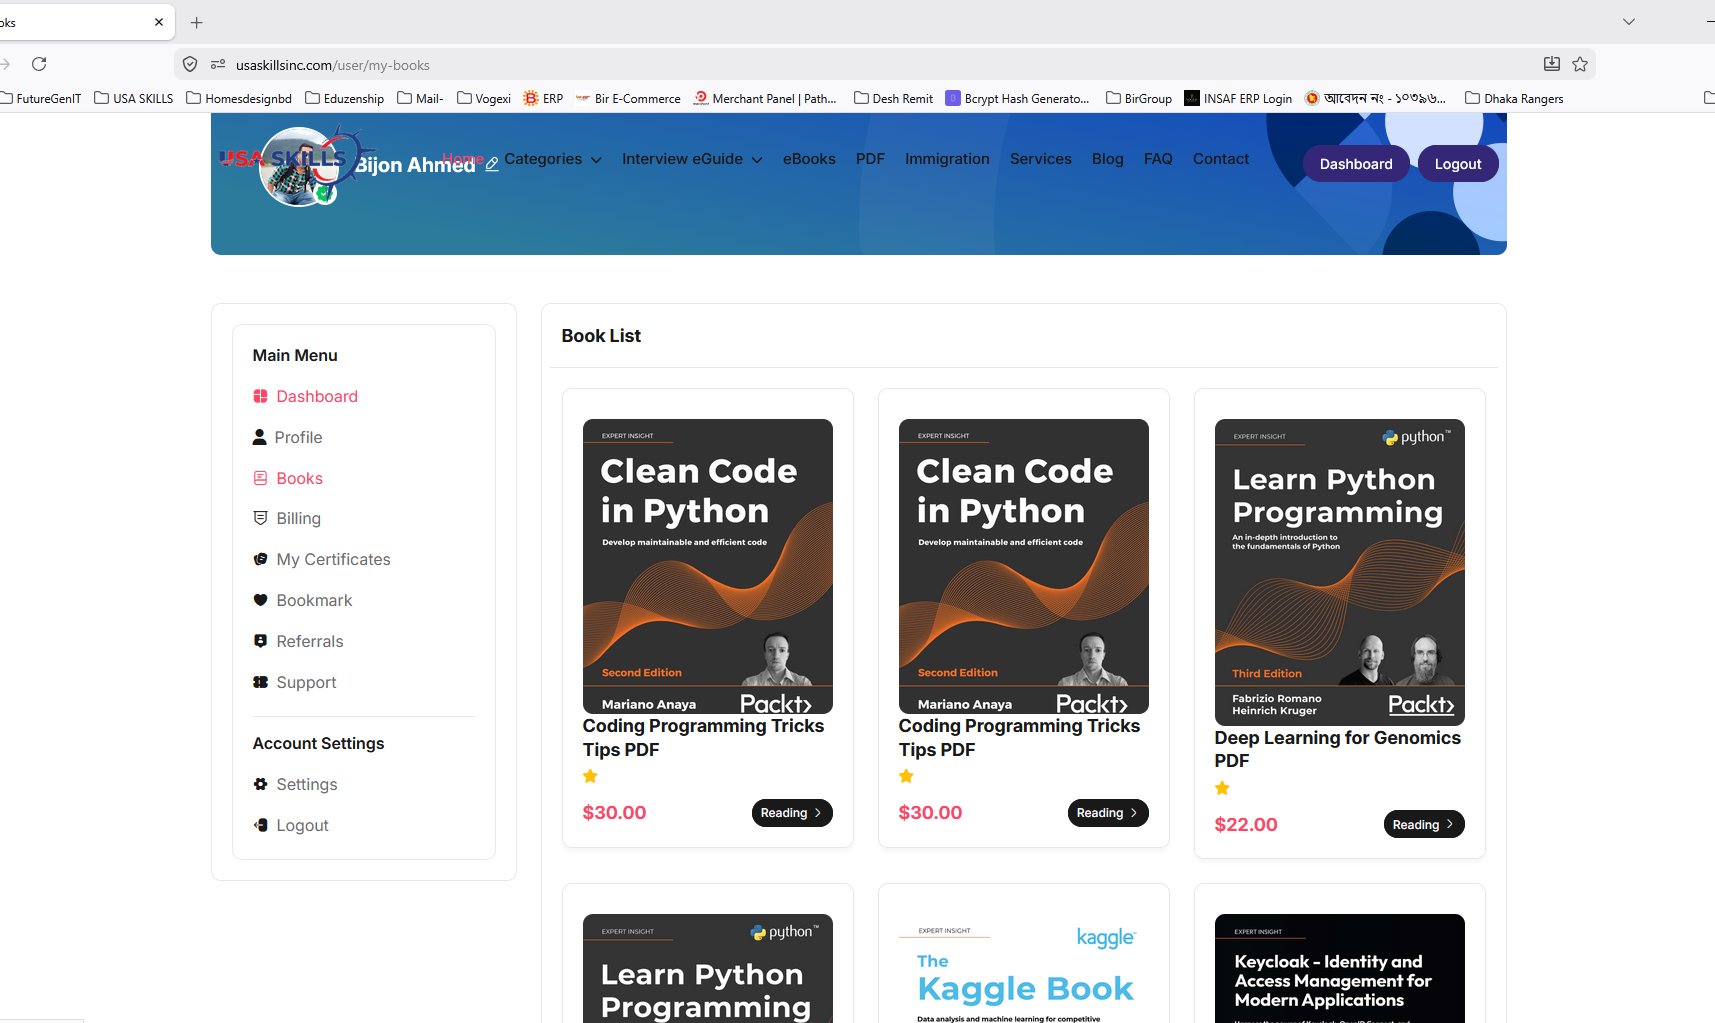Click the Dashboard button in header
The image size is (1715, 1023).
[x=1356, y=164]
